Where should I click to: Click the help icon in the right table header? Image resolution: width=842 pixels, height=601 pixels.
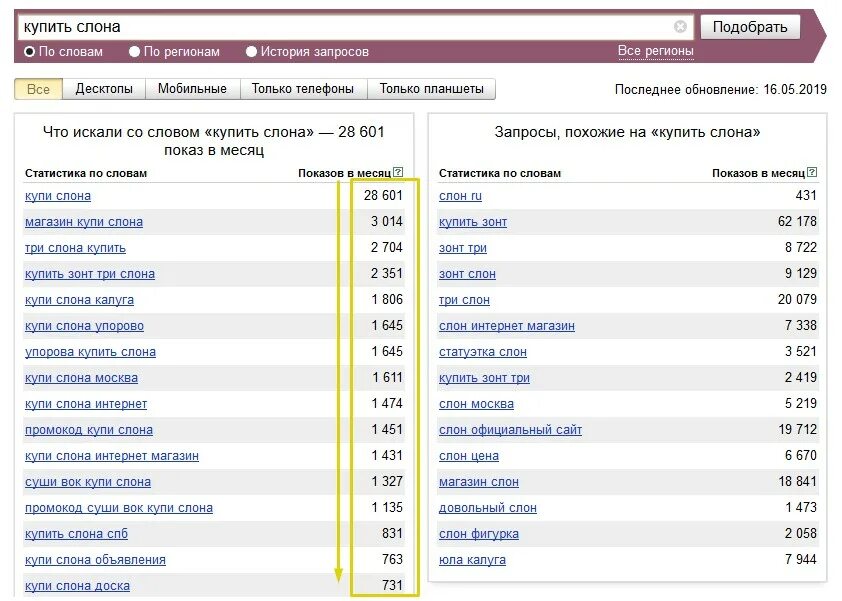[812, 173]
